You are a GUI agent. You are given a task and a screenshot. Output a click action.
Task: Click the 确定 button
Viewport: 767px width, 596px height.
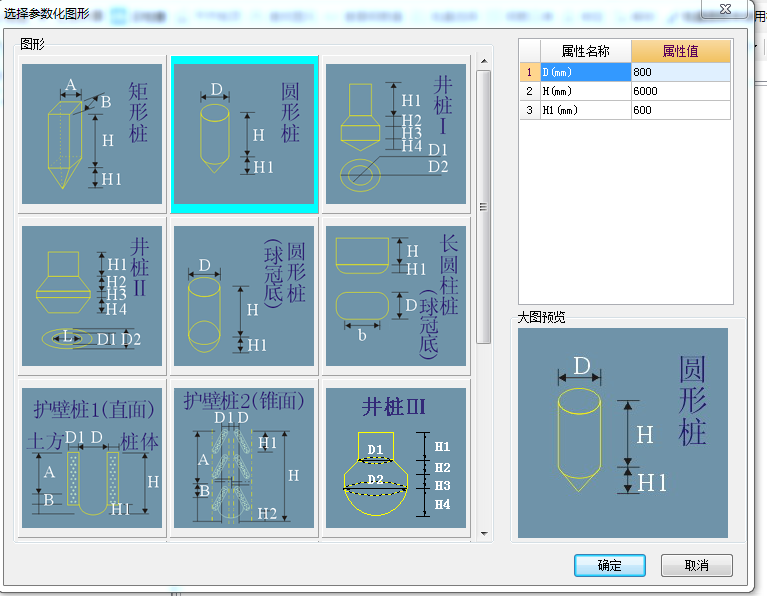(610, 565)
